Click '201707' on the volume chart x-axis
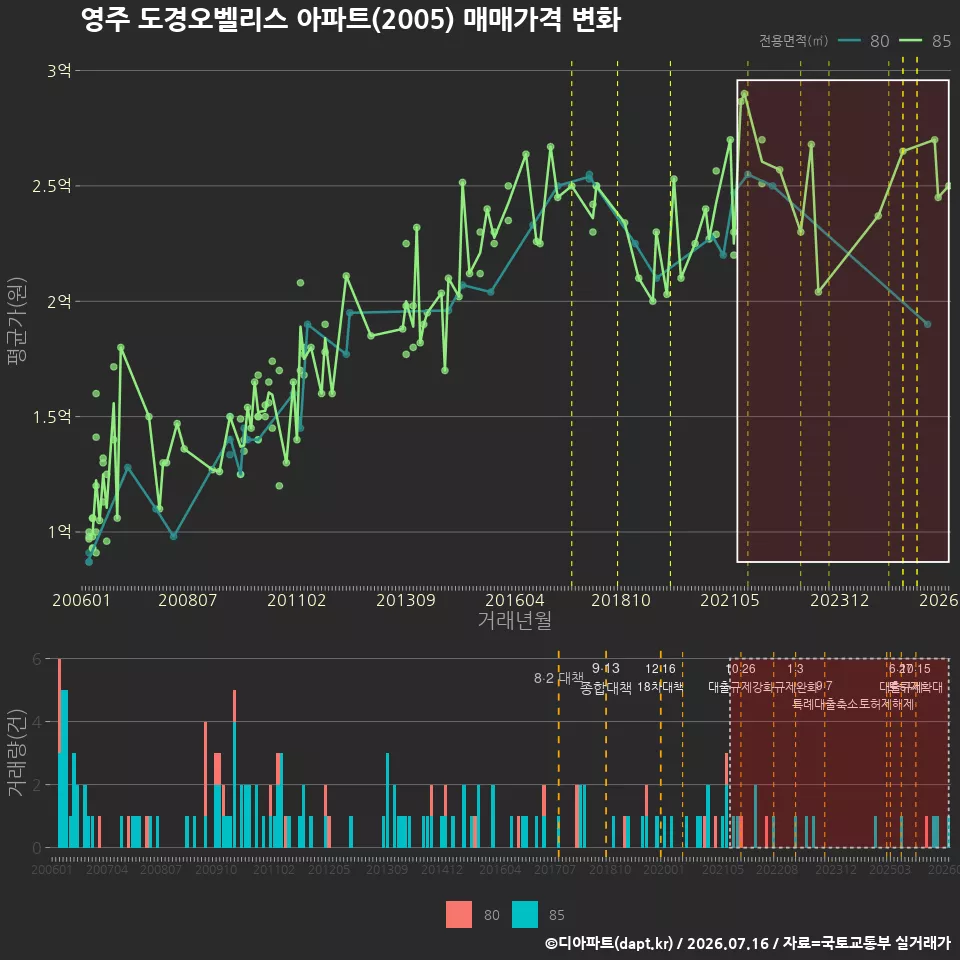This screenshot has height=960, width=960. (555, 869)
